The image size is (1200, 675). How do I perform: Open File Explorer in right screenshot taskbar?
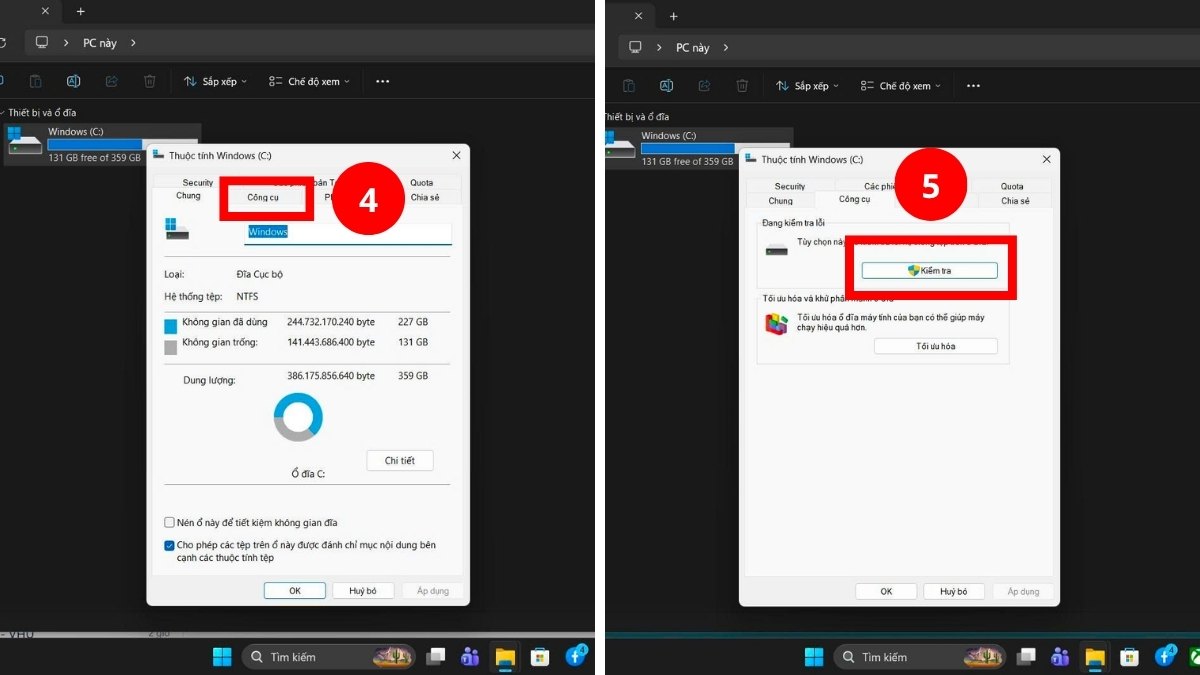(x=1096, y=656)
